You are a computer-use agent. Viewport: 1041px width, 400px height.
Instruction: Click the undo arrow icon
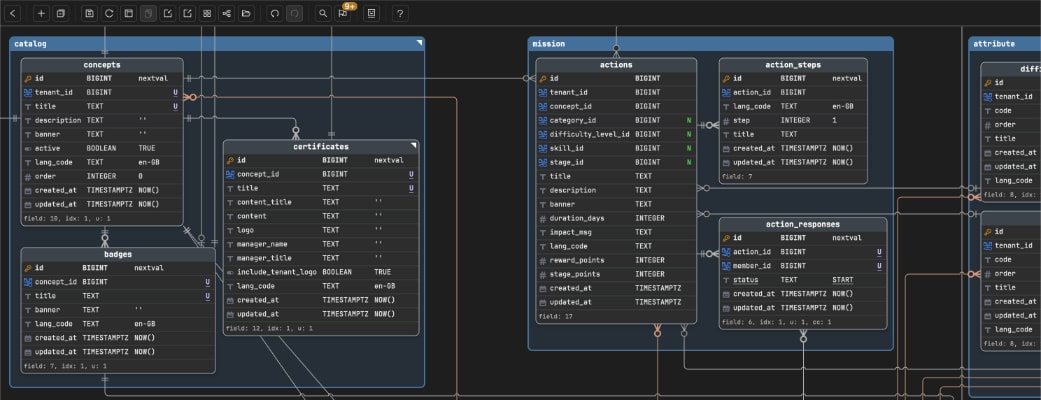click(274, 13)
